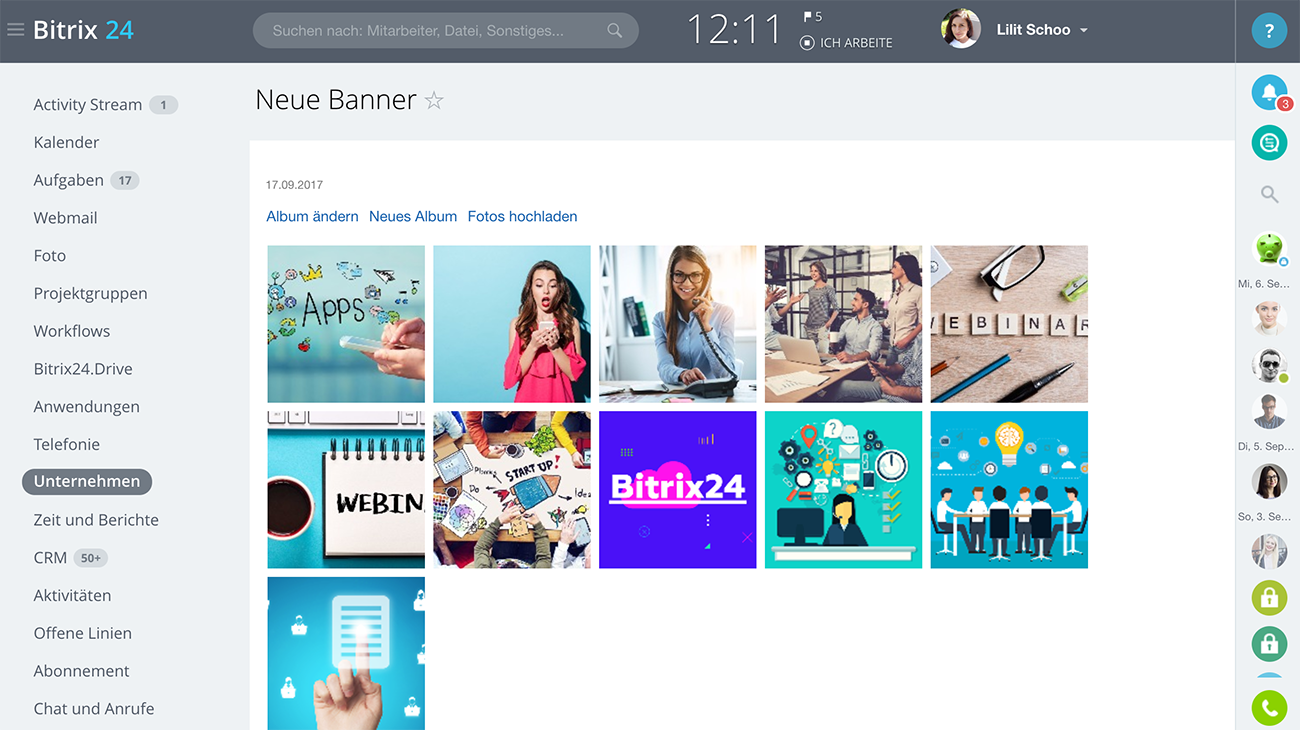Open the notifications bell with 3 alerts

pyautogui.click(x=1270, y=93)
